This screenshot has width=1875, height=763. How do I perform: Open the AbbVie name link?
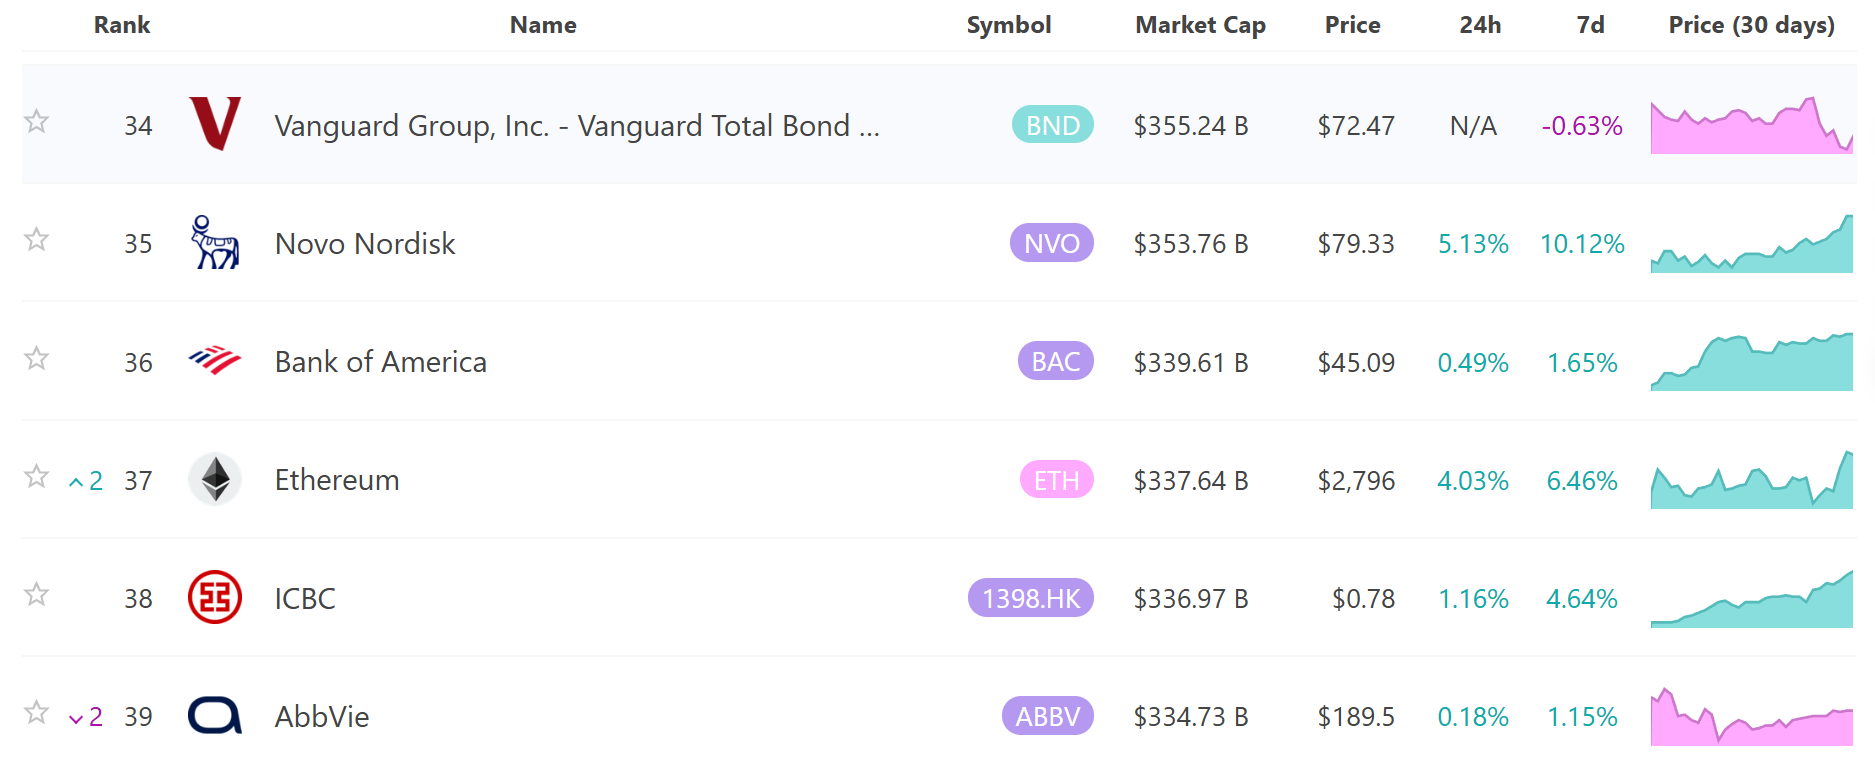click(322, 716)
